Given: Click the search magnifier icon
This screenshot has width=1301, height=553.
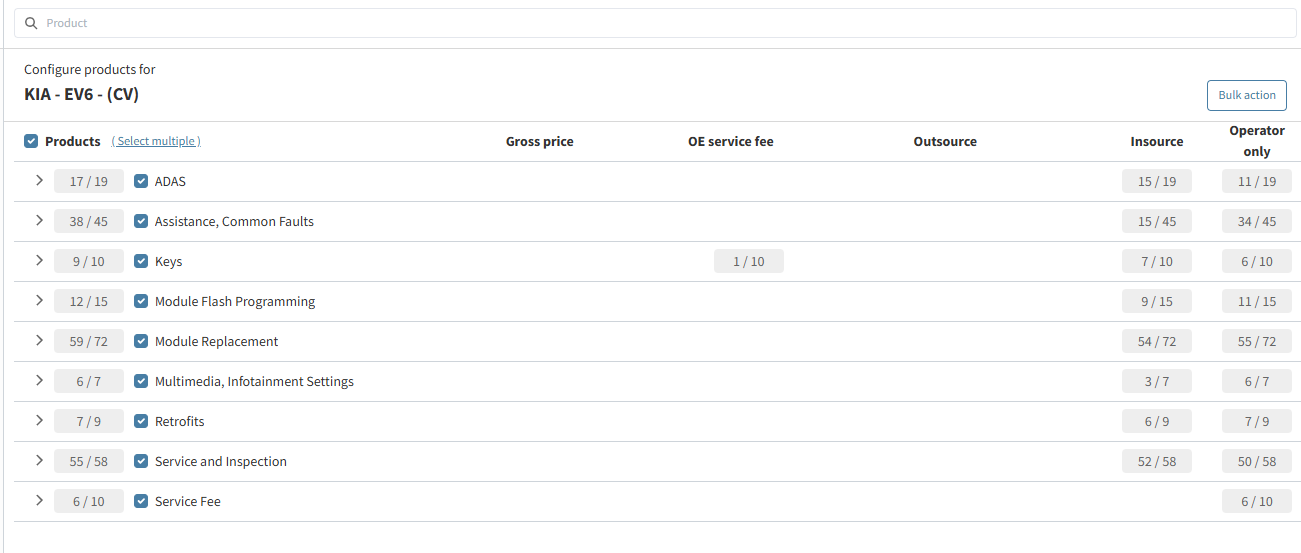Looking at the screenshot, I should 31,23.
